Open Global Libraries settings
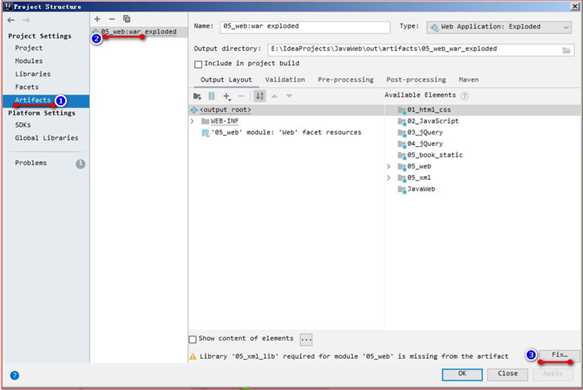Screen dimensions: 583x390 coord(46,138)
